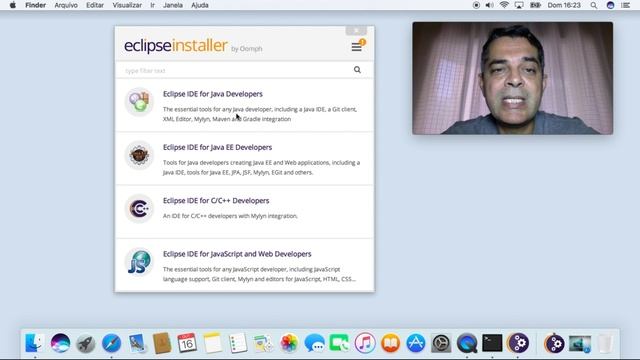Open App Store from the Dock

tap(416, 343)
